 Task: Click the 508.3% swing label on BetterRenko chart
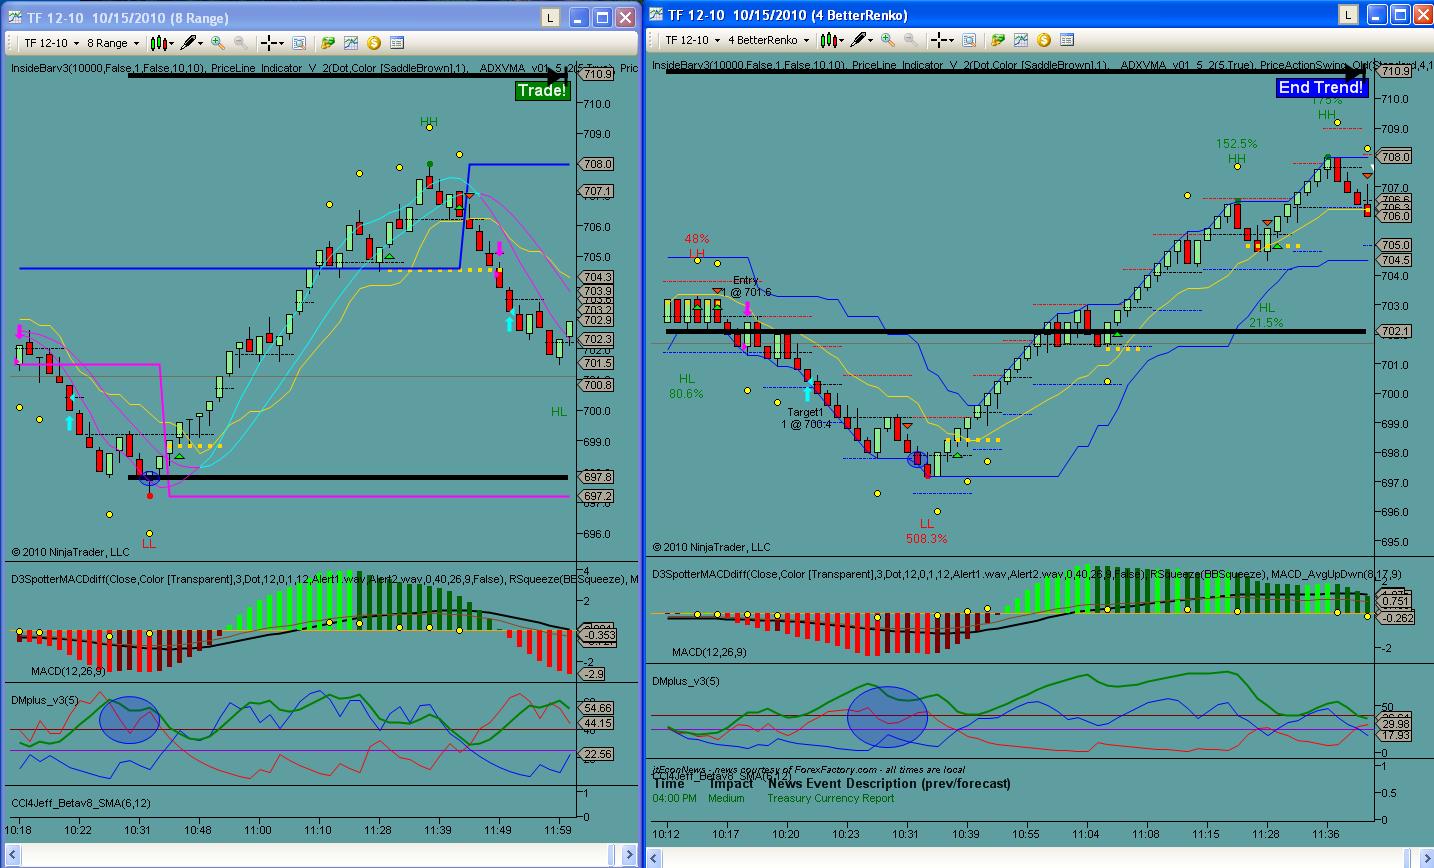[926, 539]
